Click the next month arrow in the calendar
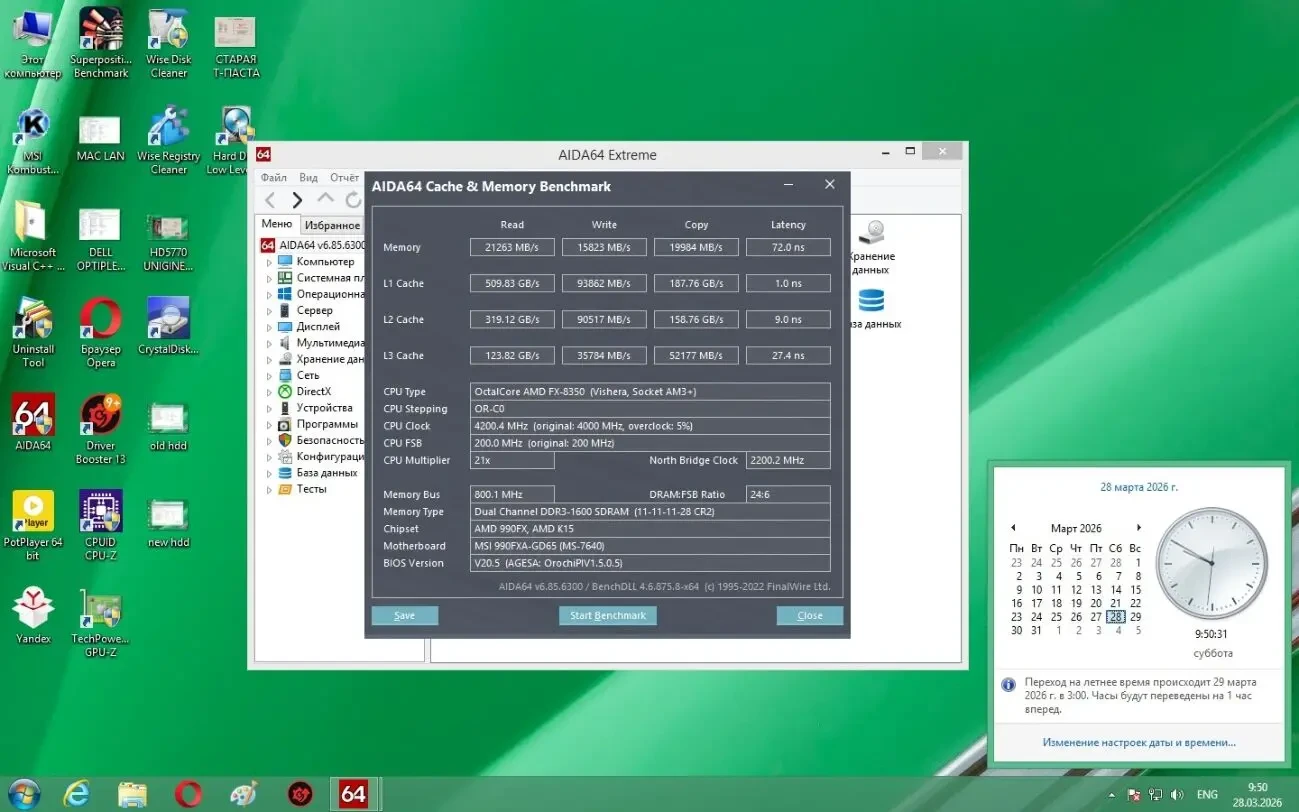This screenshot has height=812, width=1299. (1139, 527)
